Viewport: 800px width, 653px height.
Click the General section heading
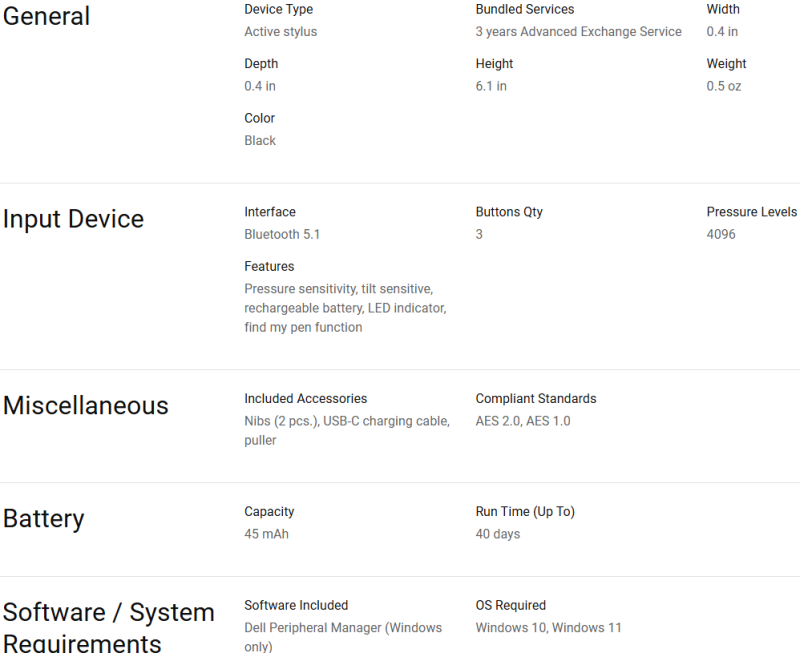(46, 16)
